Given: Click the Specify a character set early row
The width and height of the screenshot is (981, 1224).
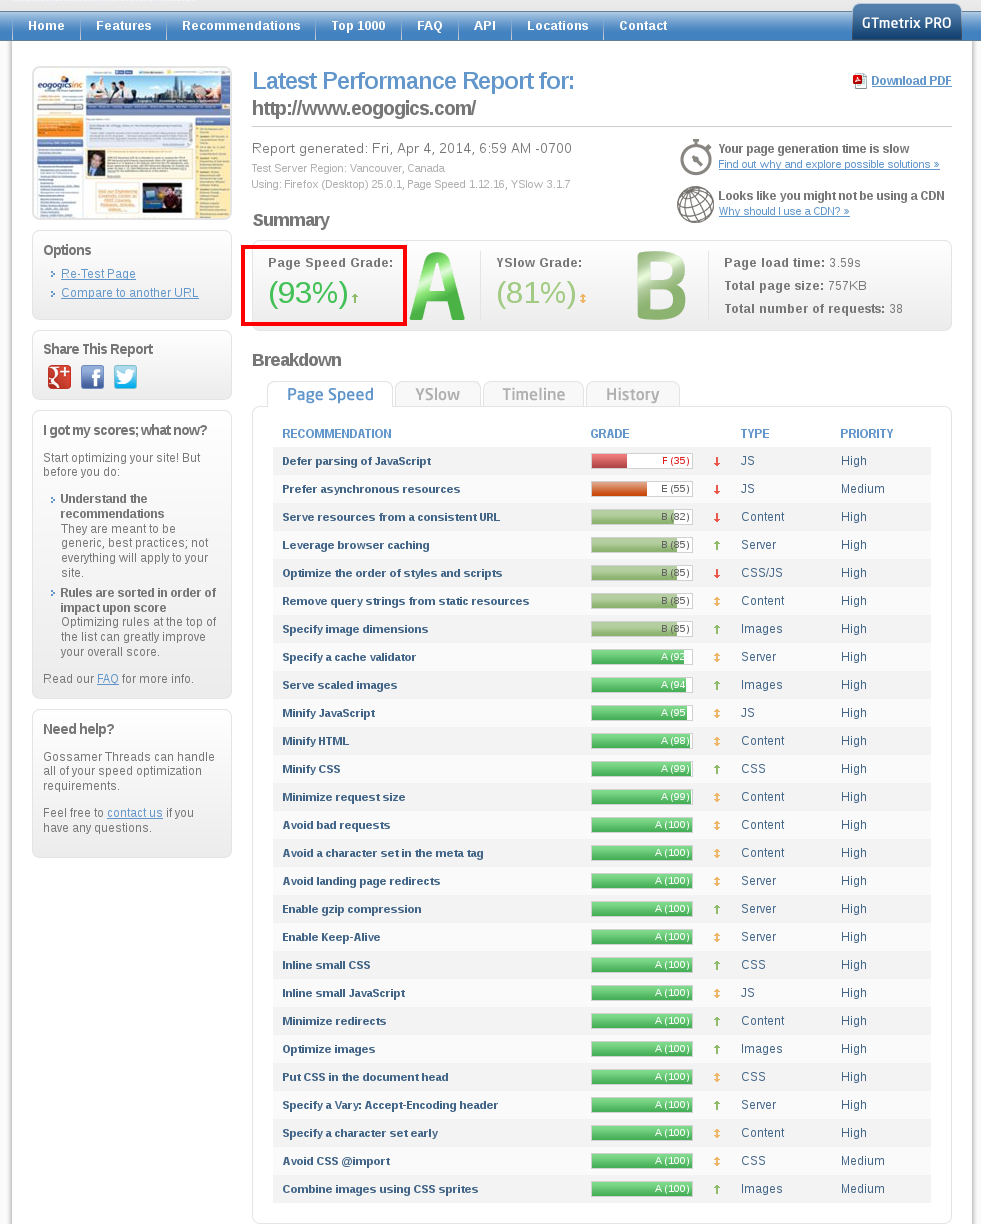Looking at the screenshot, I should pos(601,1133).
